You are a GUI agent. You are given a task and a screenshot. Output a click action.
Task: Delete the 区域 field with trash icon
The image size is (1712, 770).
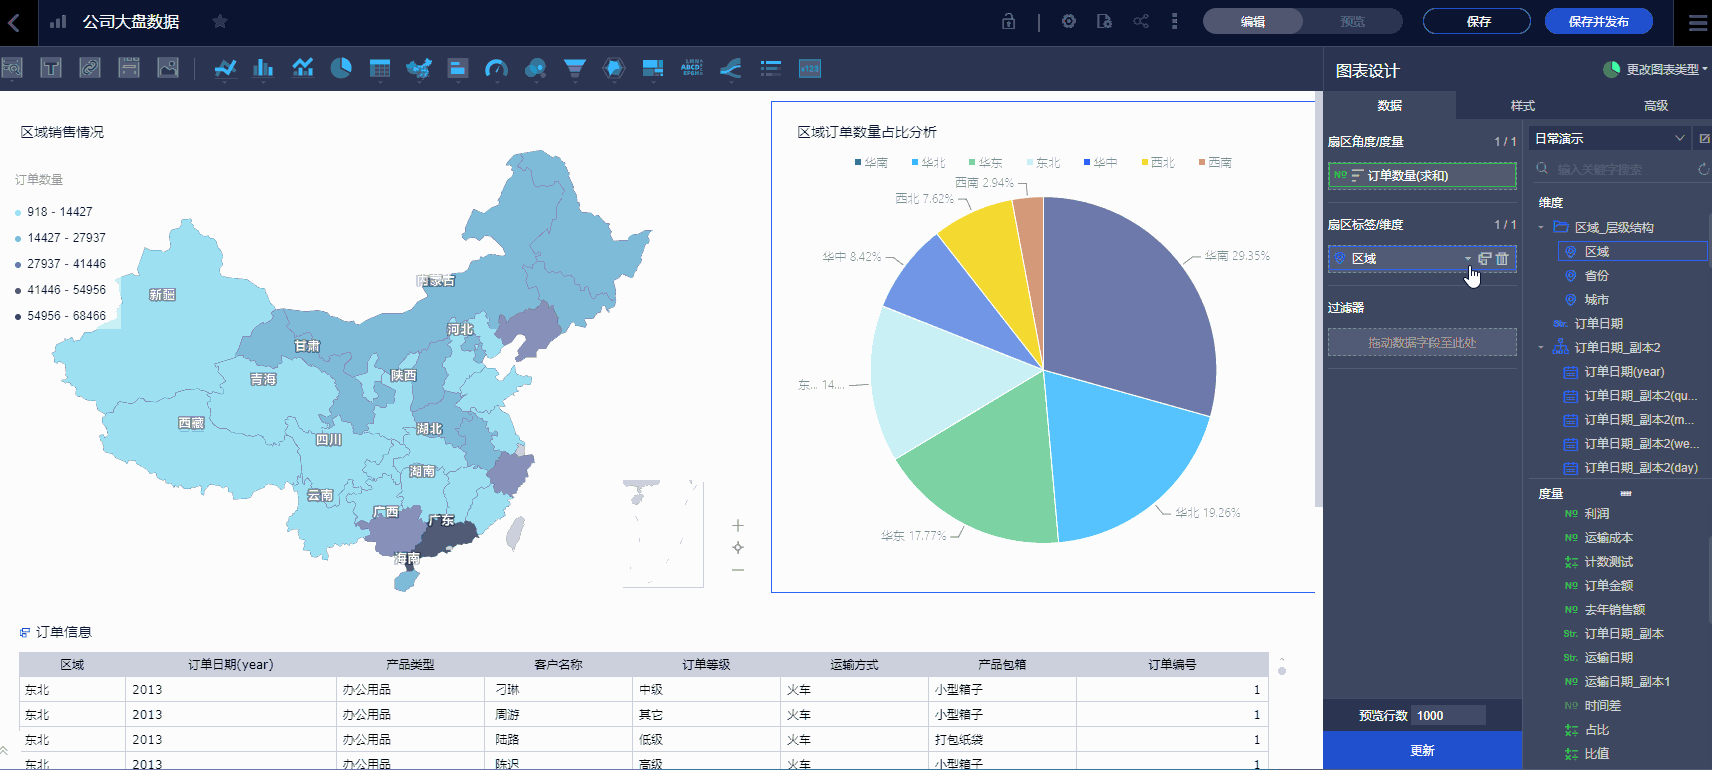tap(1502, 258)
